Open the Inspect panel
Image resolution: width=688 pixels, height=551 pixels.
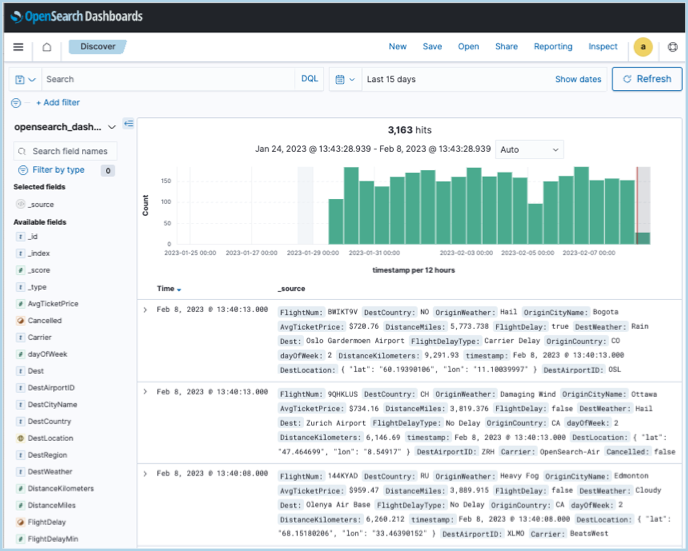[602, 47]
